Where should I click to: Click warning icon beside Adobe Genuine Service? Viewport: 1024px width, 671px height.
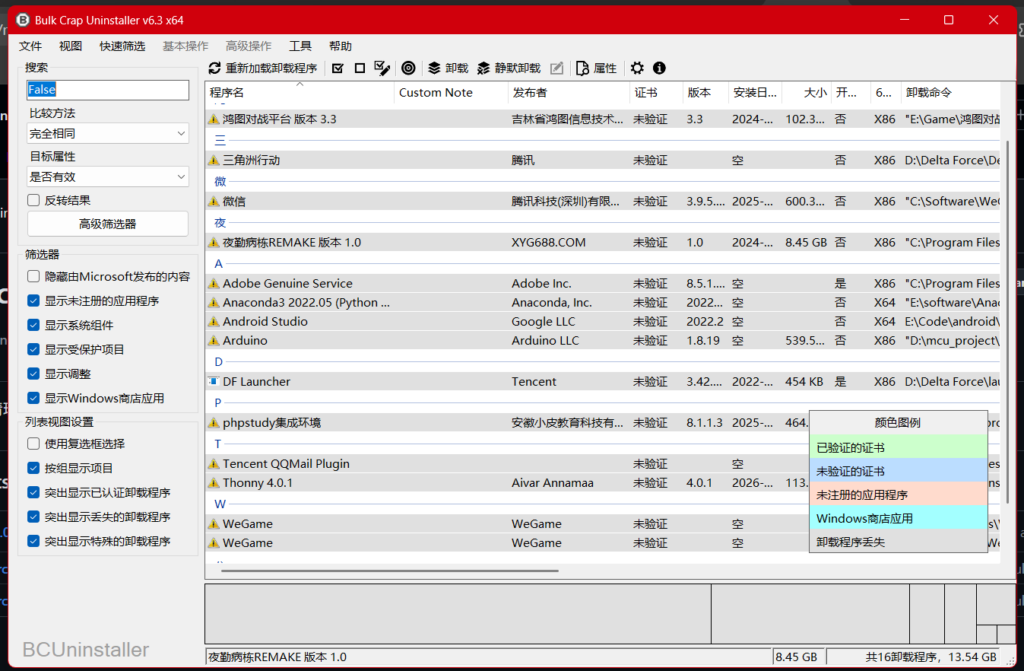click(214, 284)
